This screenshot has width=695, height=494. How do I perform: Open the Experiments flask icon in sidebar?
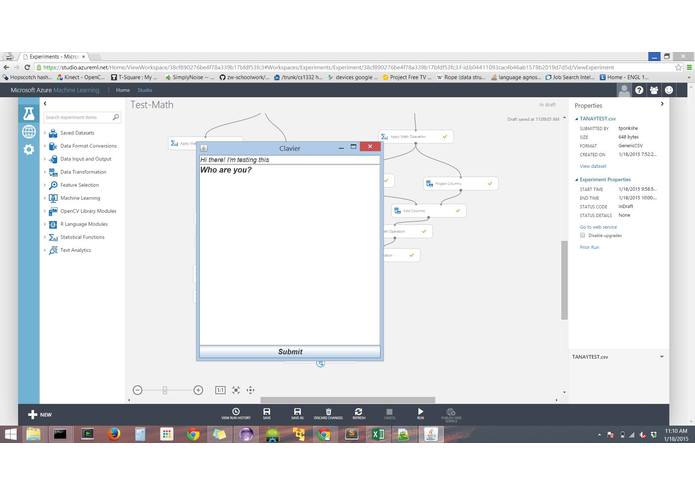point(29,114)
